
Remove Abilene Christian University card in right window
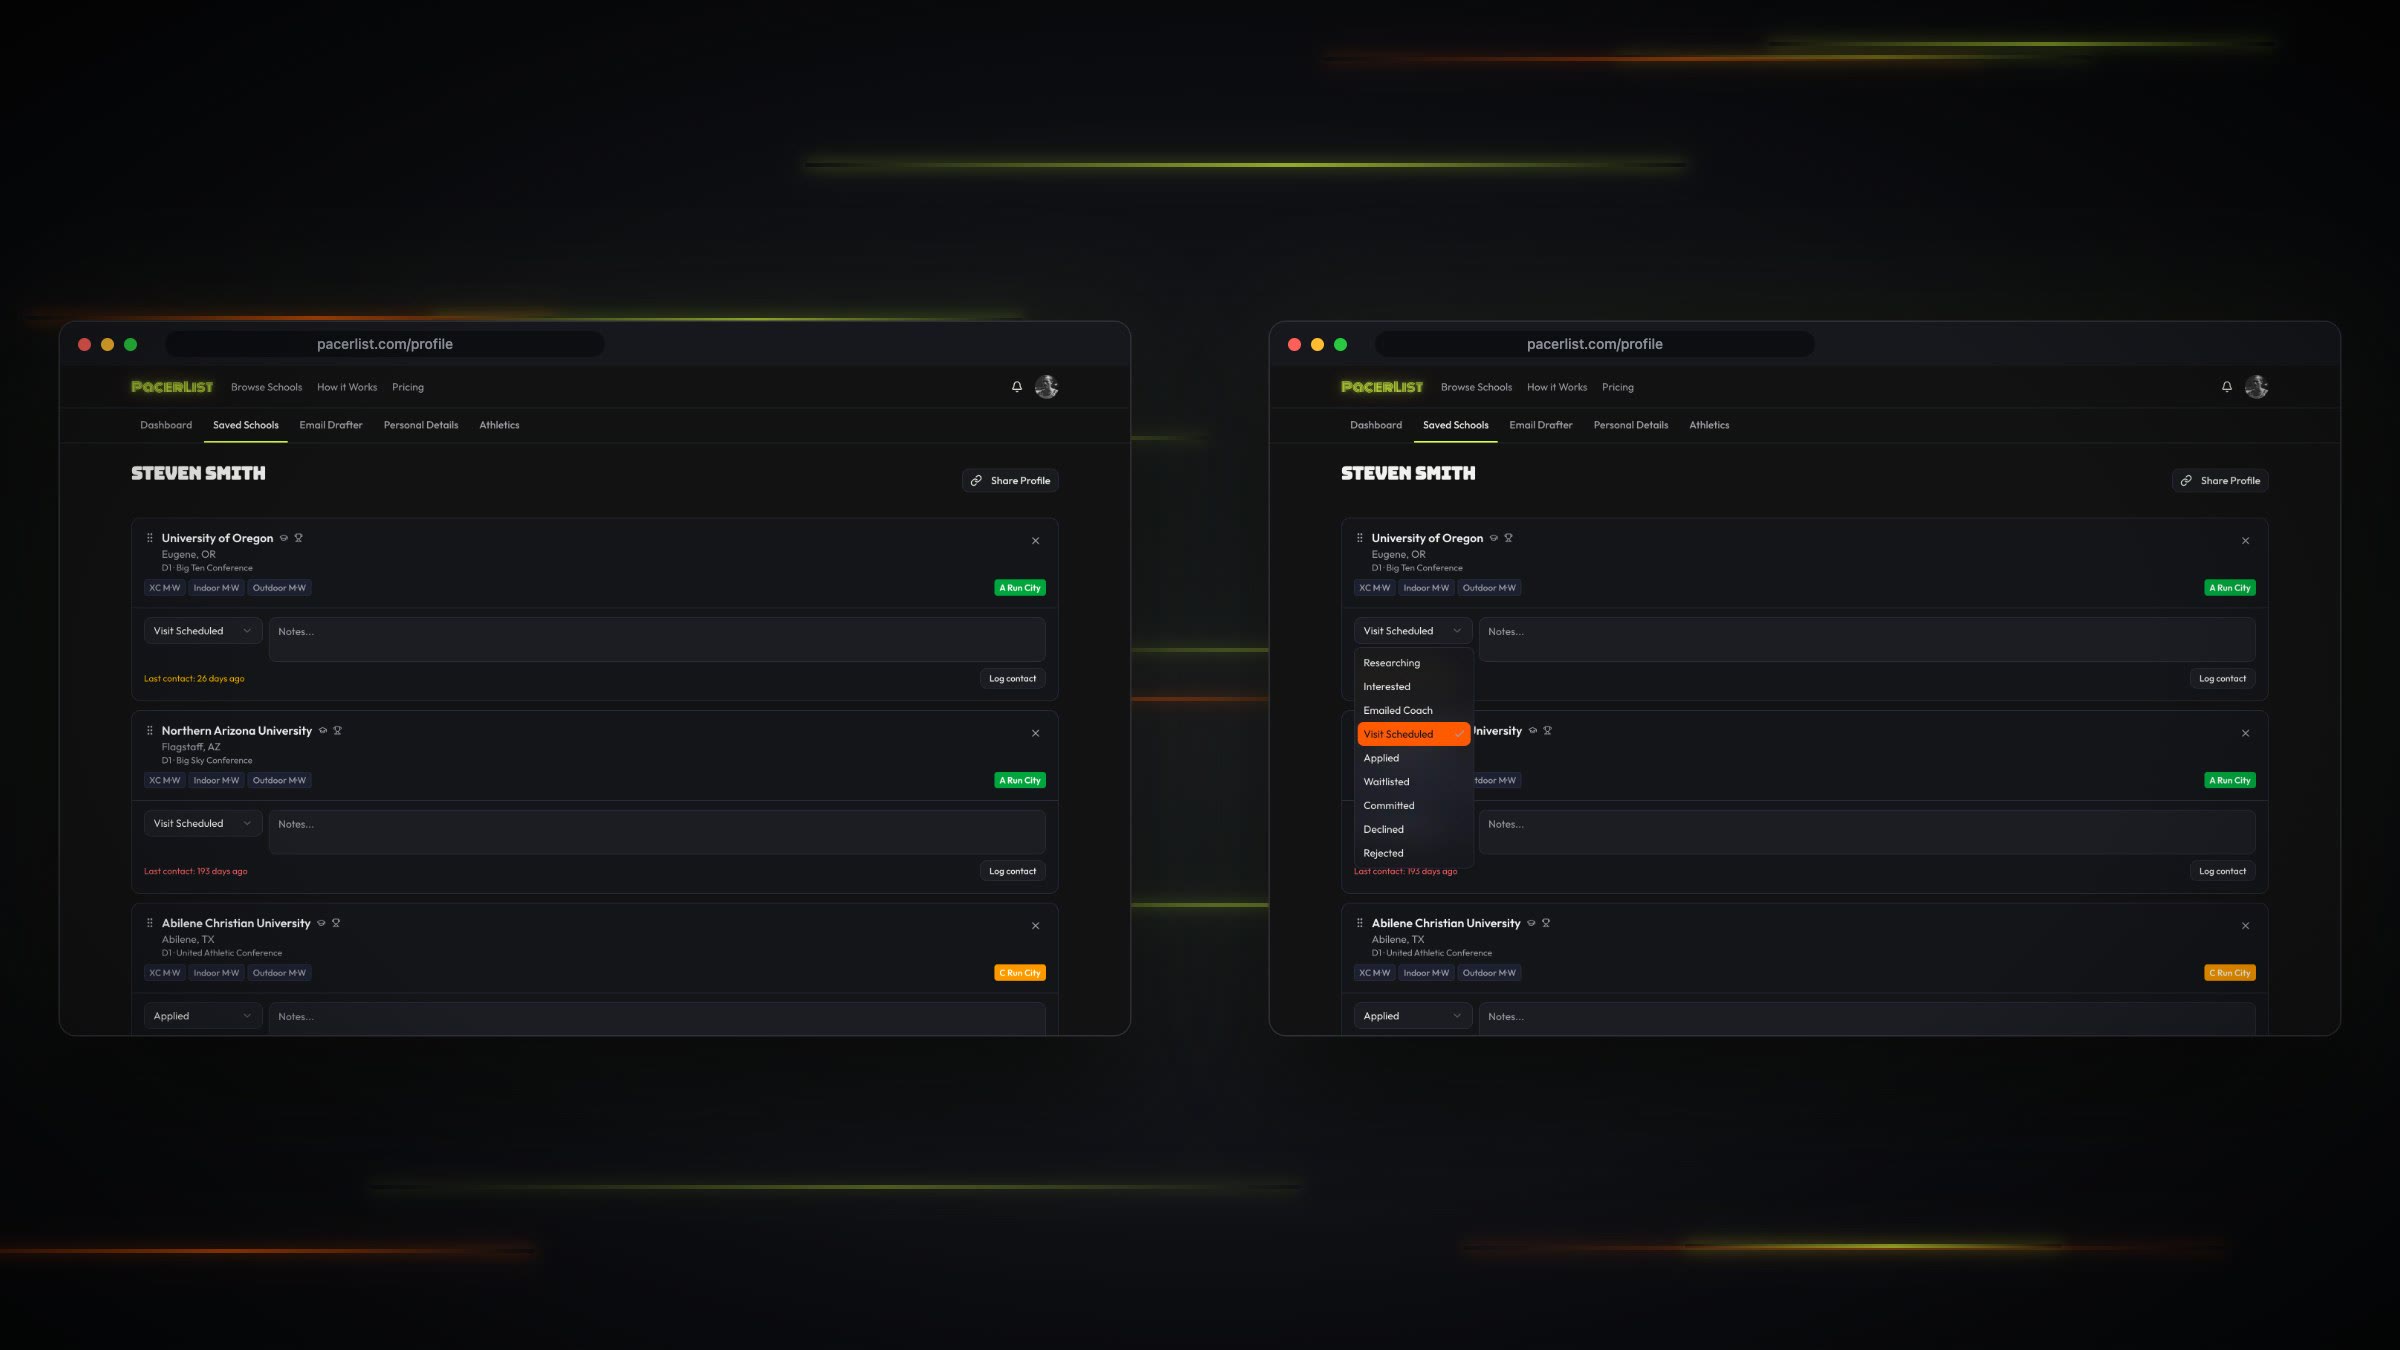tap(2246, 926)
